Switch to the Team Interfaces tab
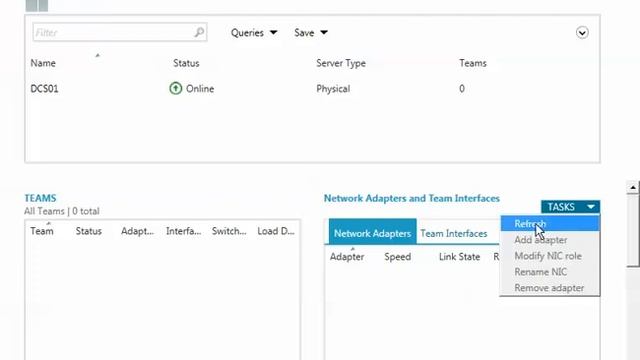Screen dimensions: 640x360 453,233
